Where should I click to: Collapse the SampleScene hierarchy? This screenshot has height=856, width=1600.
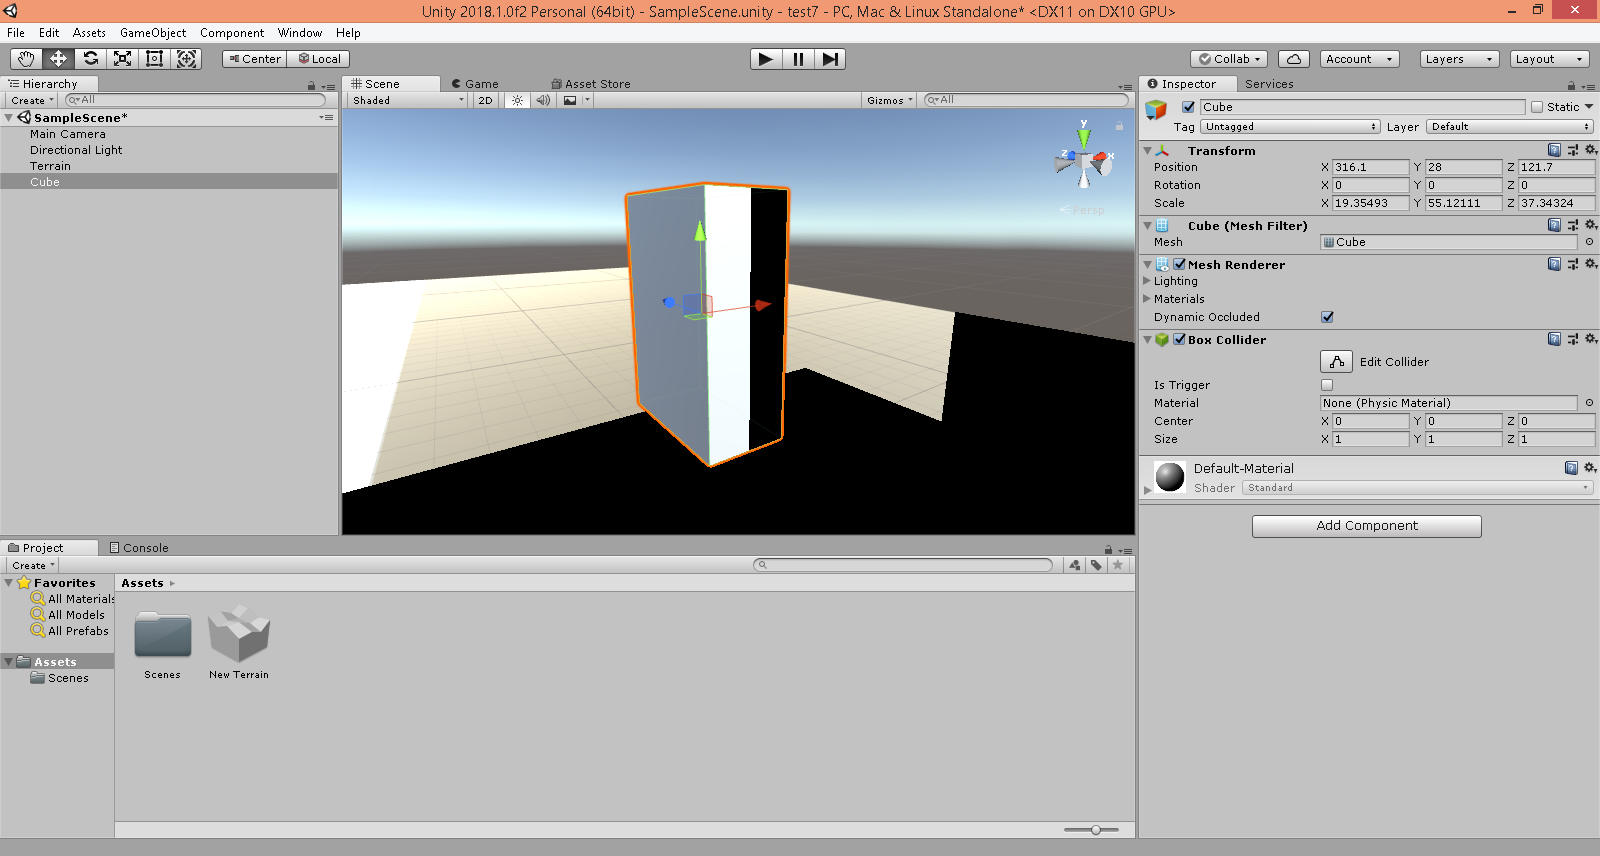coord(9,118)
